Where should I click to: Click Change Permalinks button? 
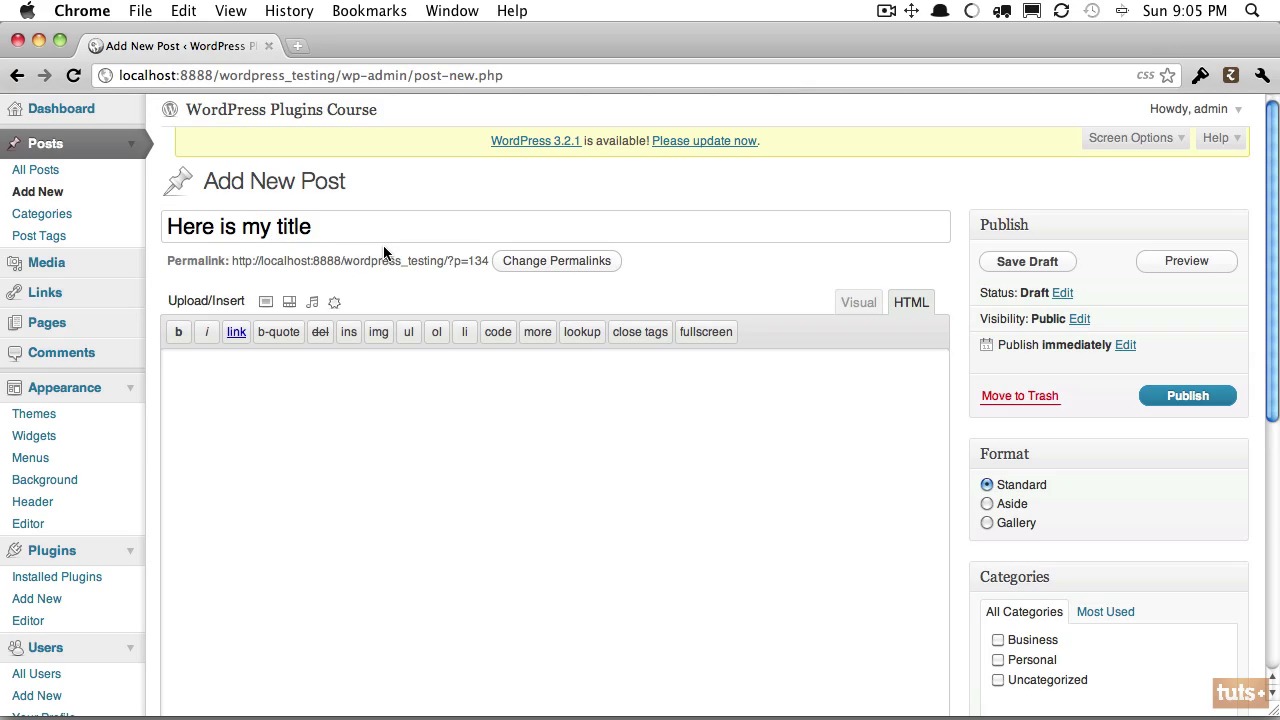click(556, 261)
